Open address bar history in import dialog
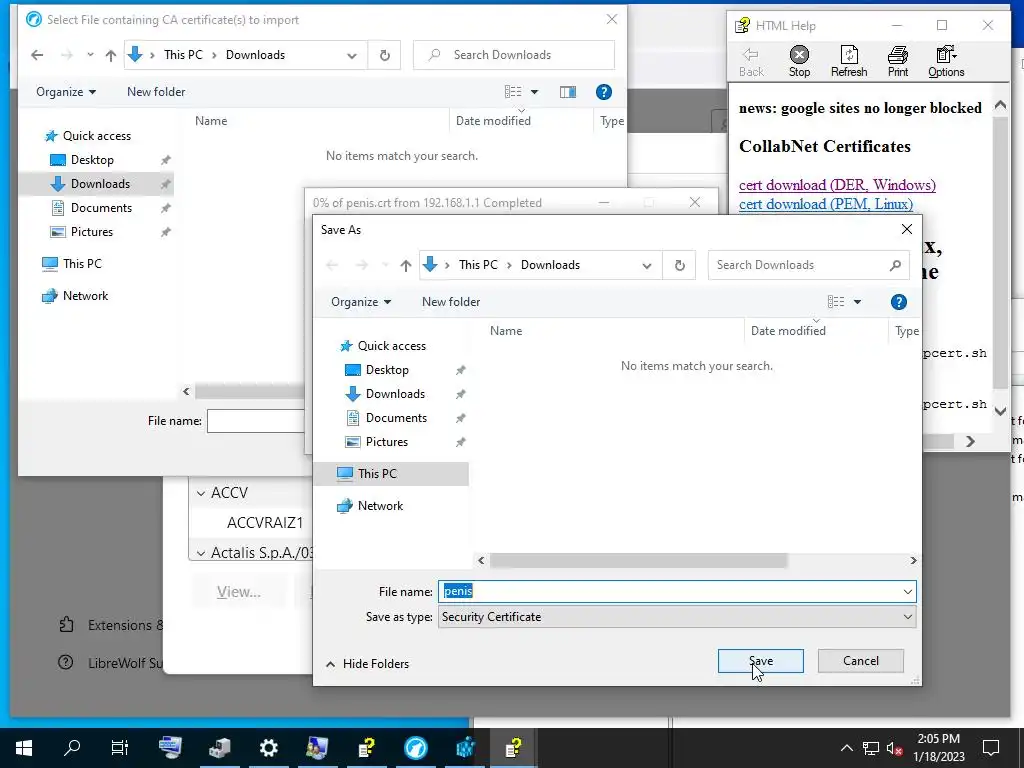 click(352, 56)
